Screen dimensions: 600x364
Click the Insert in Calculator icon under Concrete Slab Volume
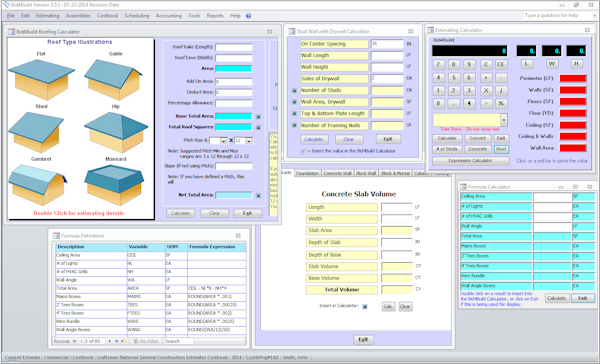pyautogui.click(x=365, y=307)
